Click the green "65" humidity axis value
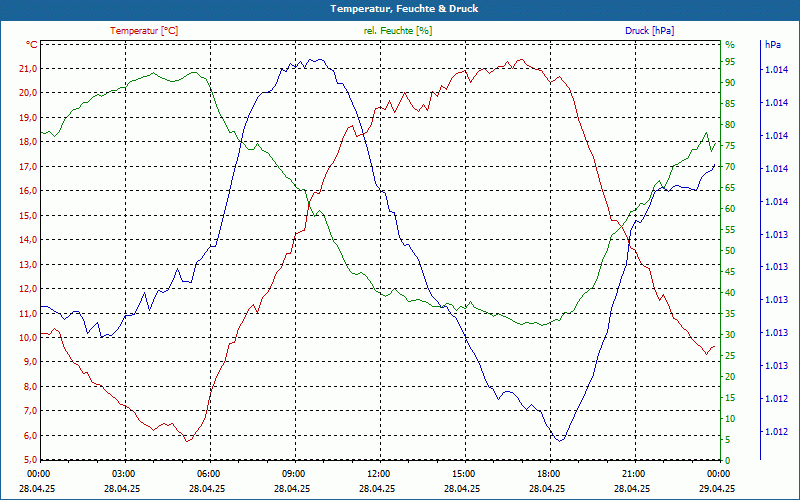This screenshot has width=800, height=500. click(730, 188)
